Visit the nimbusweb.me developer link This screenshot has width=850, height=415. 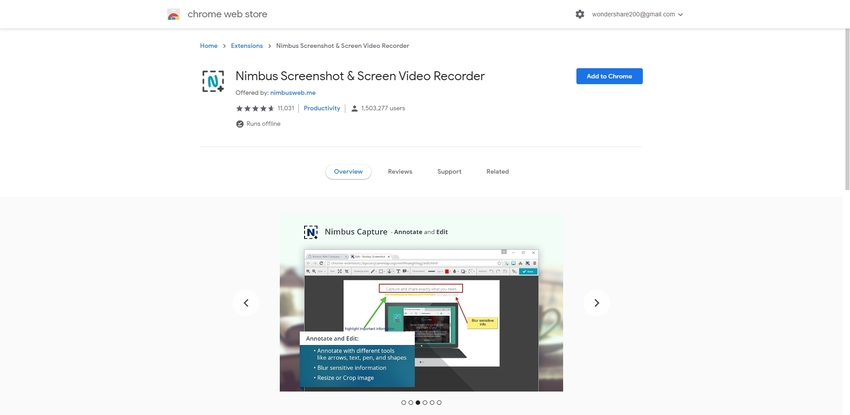(x=293, y=93)
